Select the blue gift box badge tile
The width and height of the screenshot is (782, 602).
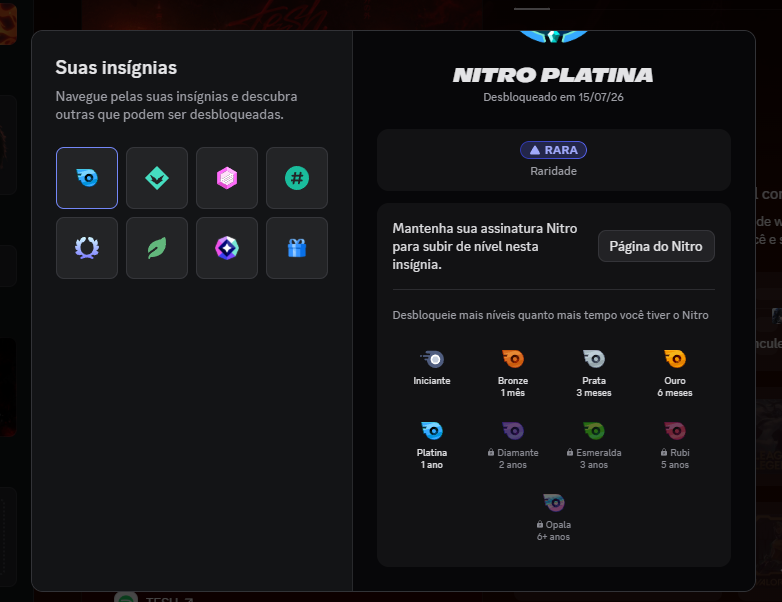click(297, 248)
